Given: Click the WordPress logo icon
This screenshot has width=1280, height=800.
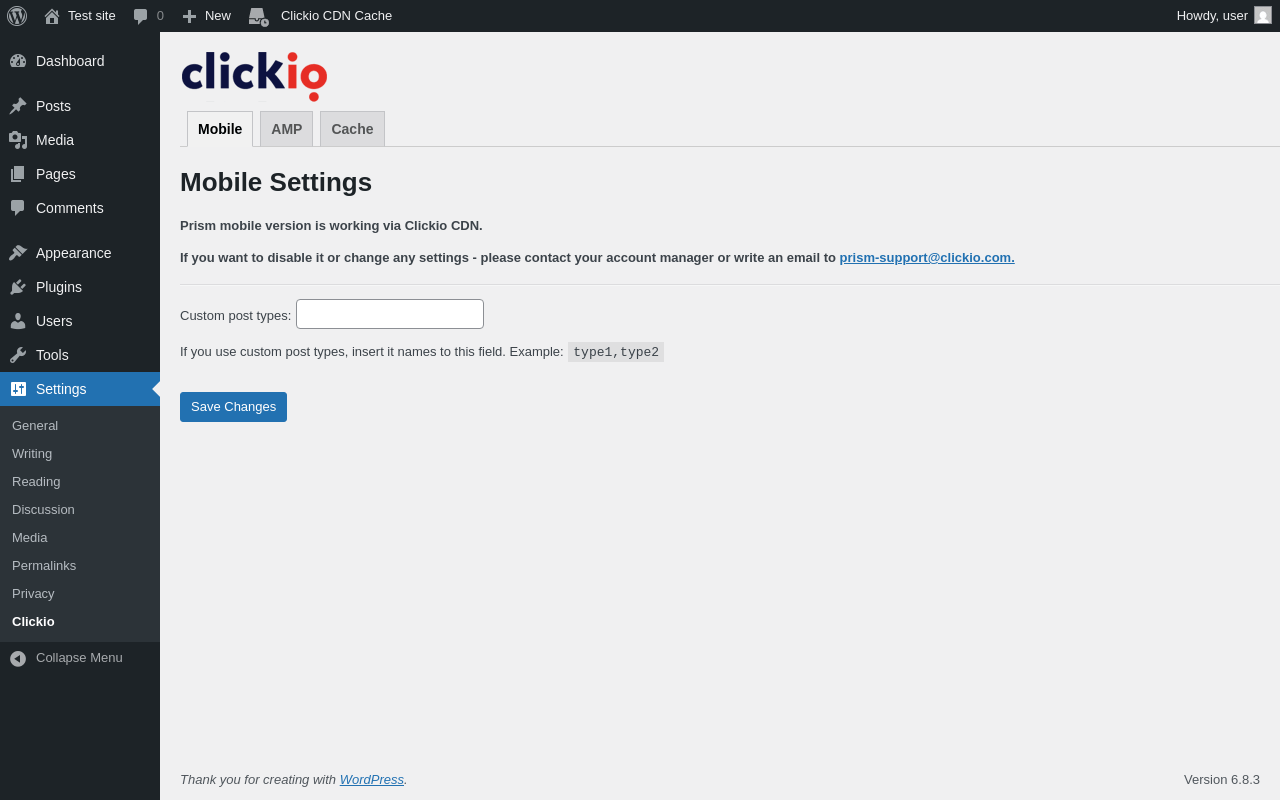Looking at the screenshot, I should click(x=17, y=16).
